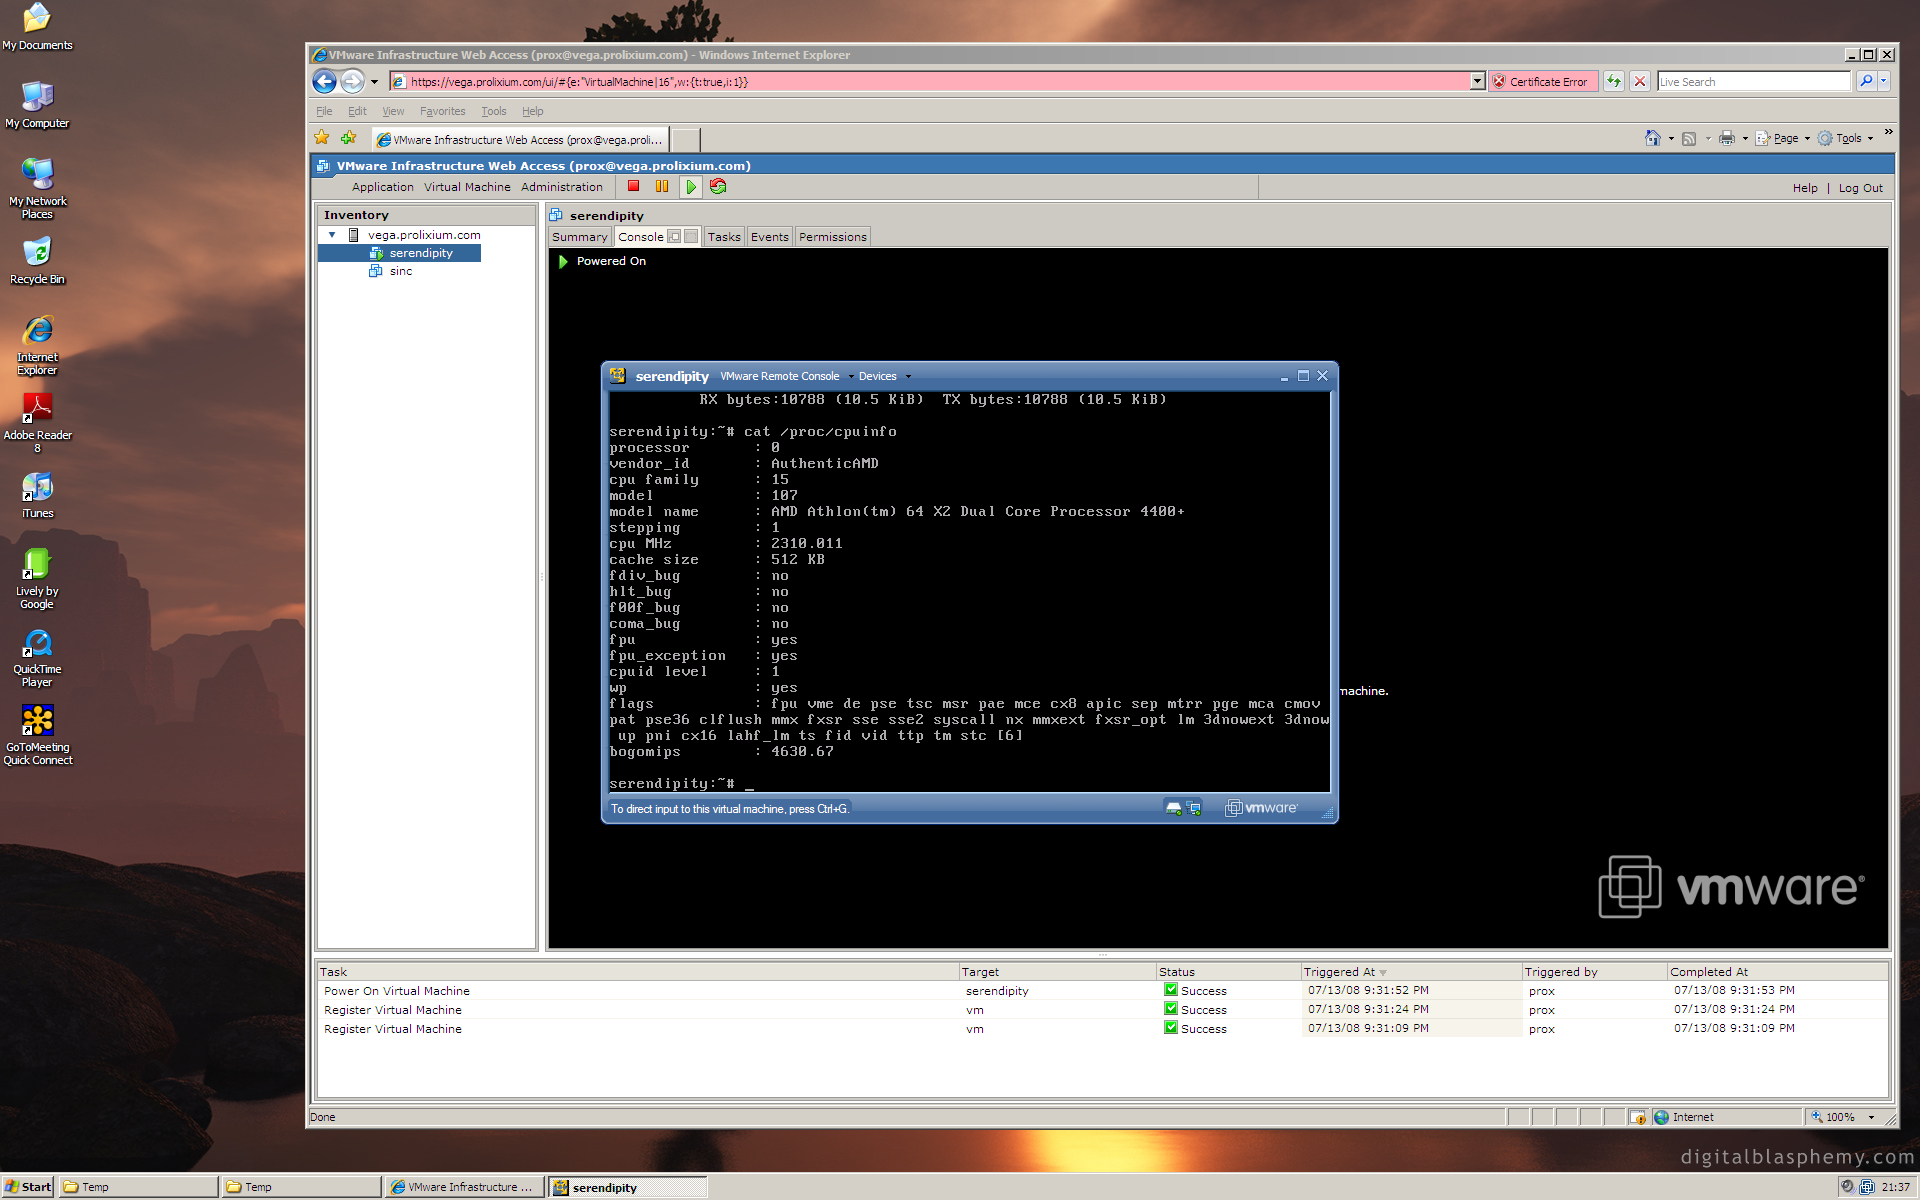Viewport: 1920px width, 1200px height.
Task: Select the sinc VM in inventory
Action: 400,271
